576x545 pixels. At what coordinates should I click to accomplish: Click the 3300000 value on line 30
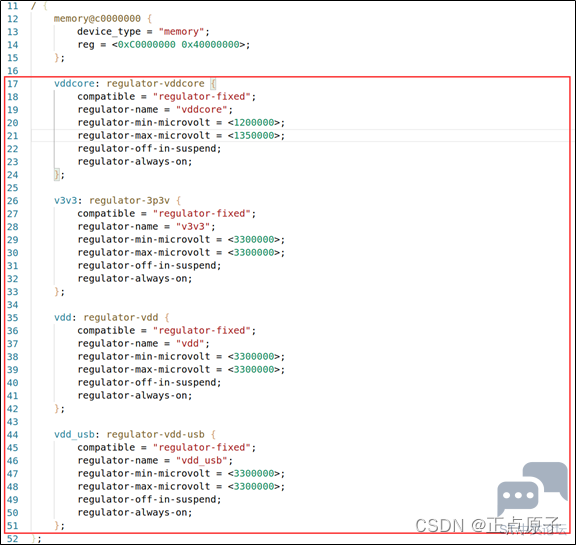(x=254, y=253)
